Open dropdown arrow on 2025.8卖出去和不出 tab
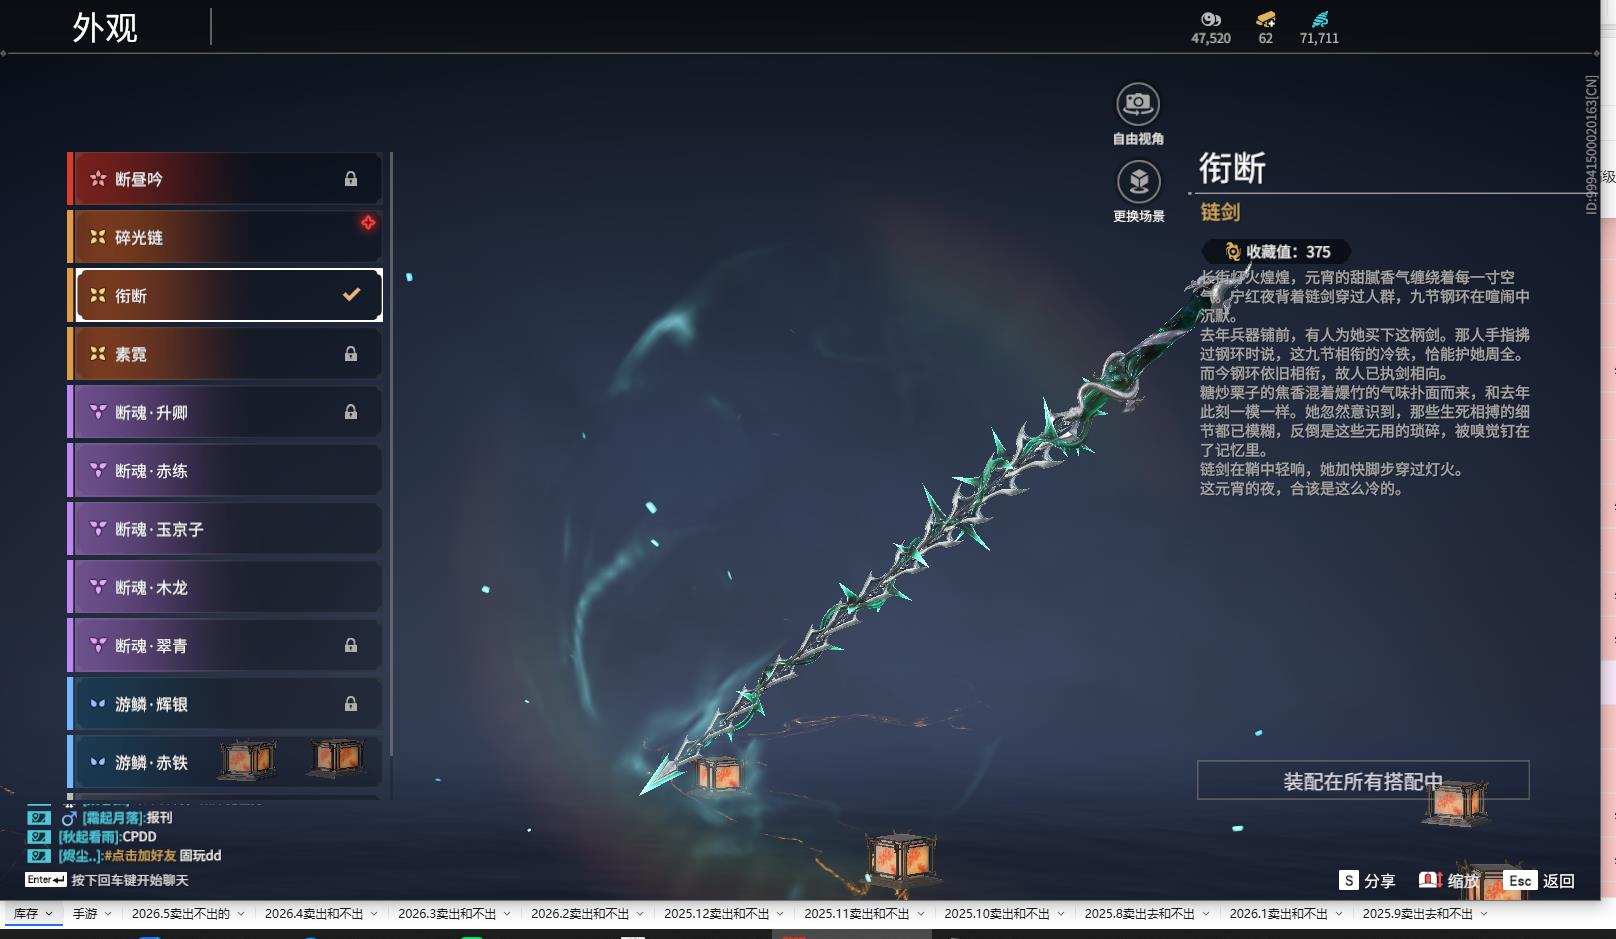The width and height of the screenshot is (1616, 939). (1206, 914)
